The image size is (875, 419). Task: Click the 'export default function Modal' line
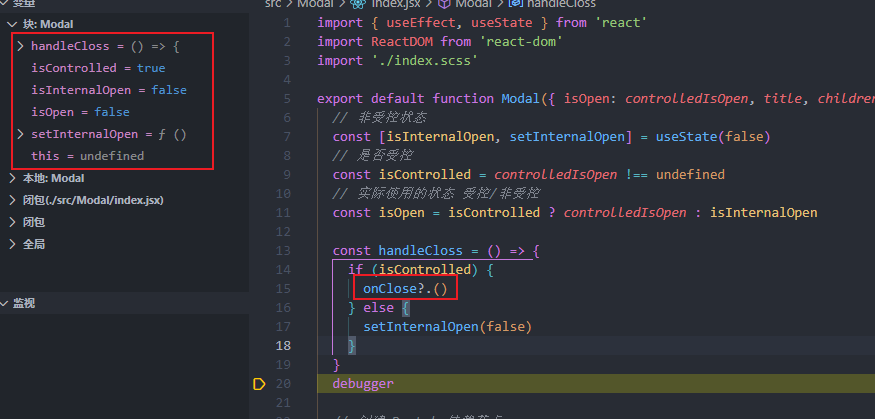(596, 99)
